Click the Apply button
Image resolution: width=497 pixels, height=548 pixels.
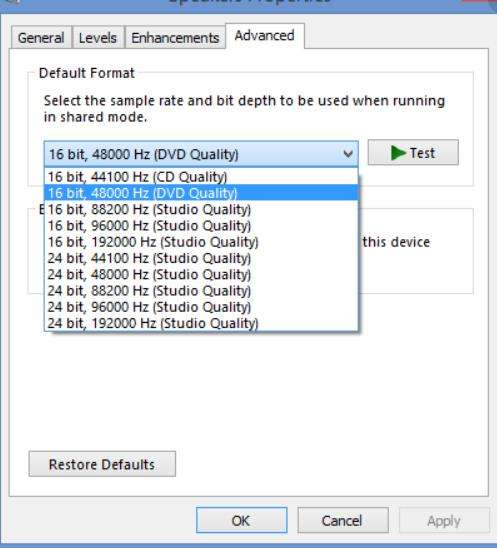point(444,521)
